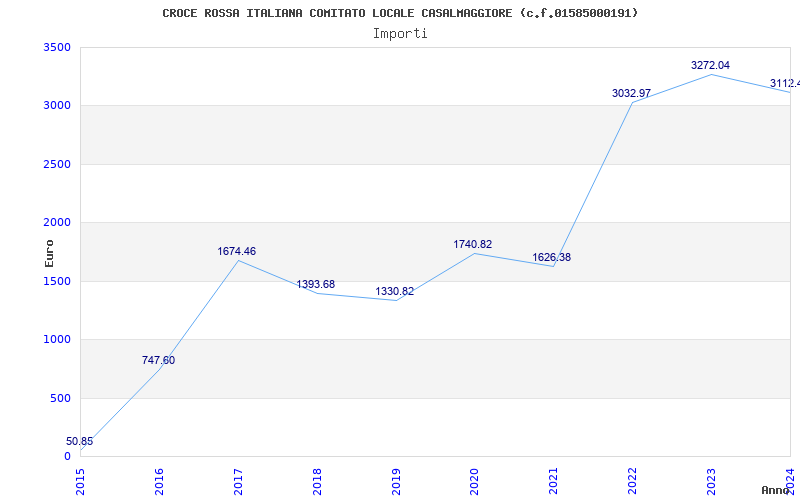Click year label 2019
Viewport: 800px width, 500px height.
395,481
